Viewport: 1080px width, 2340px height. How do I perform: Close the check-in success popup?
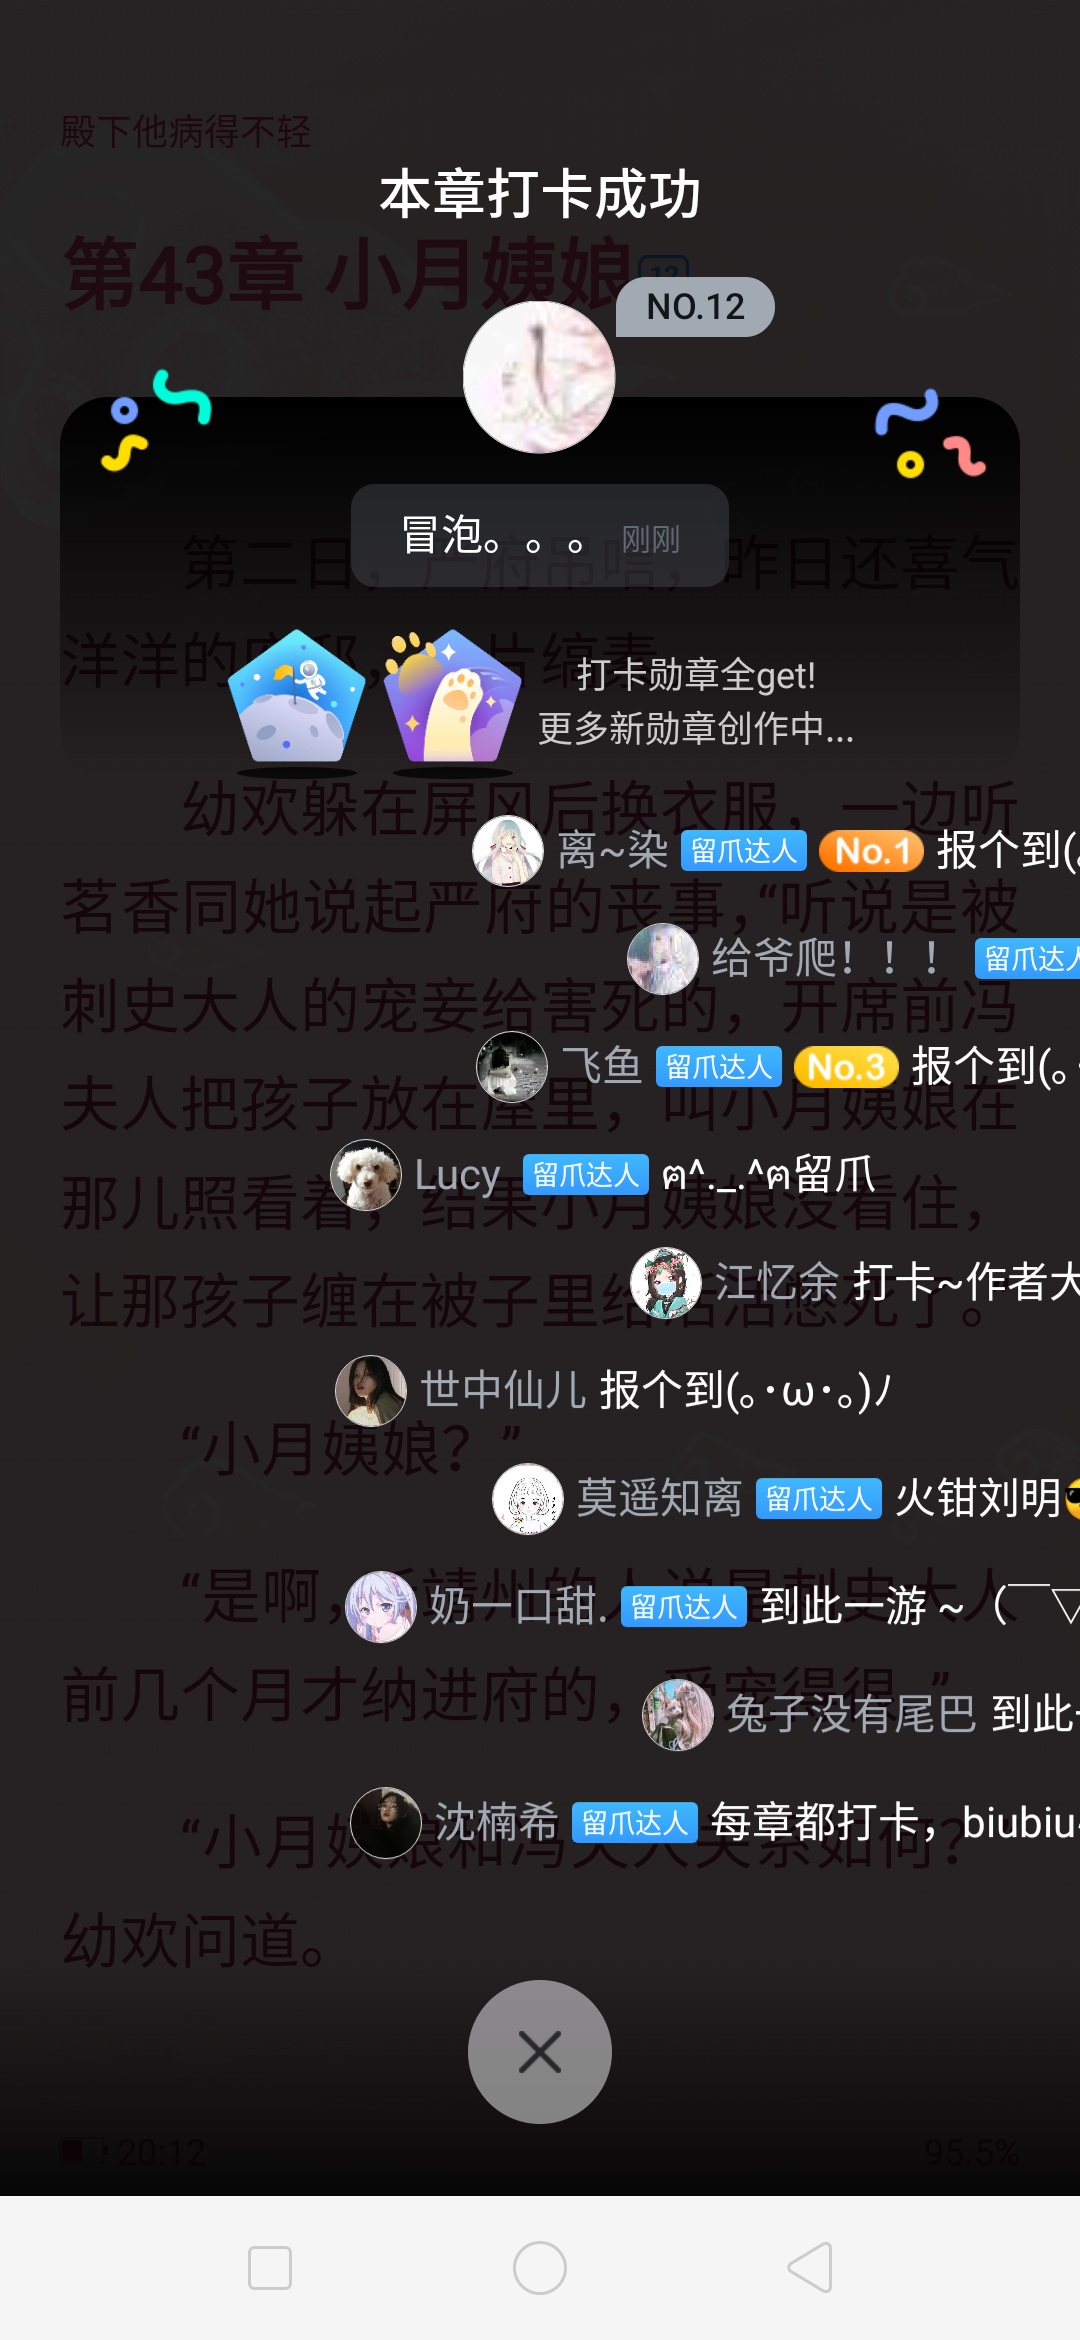540,2052
